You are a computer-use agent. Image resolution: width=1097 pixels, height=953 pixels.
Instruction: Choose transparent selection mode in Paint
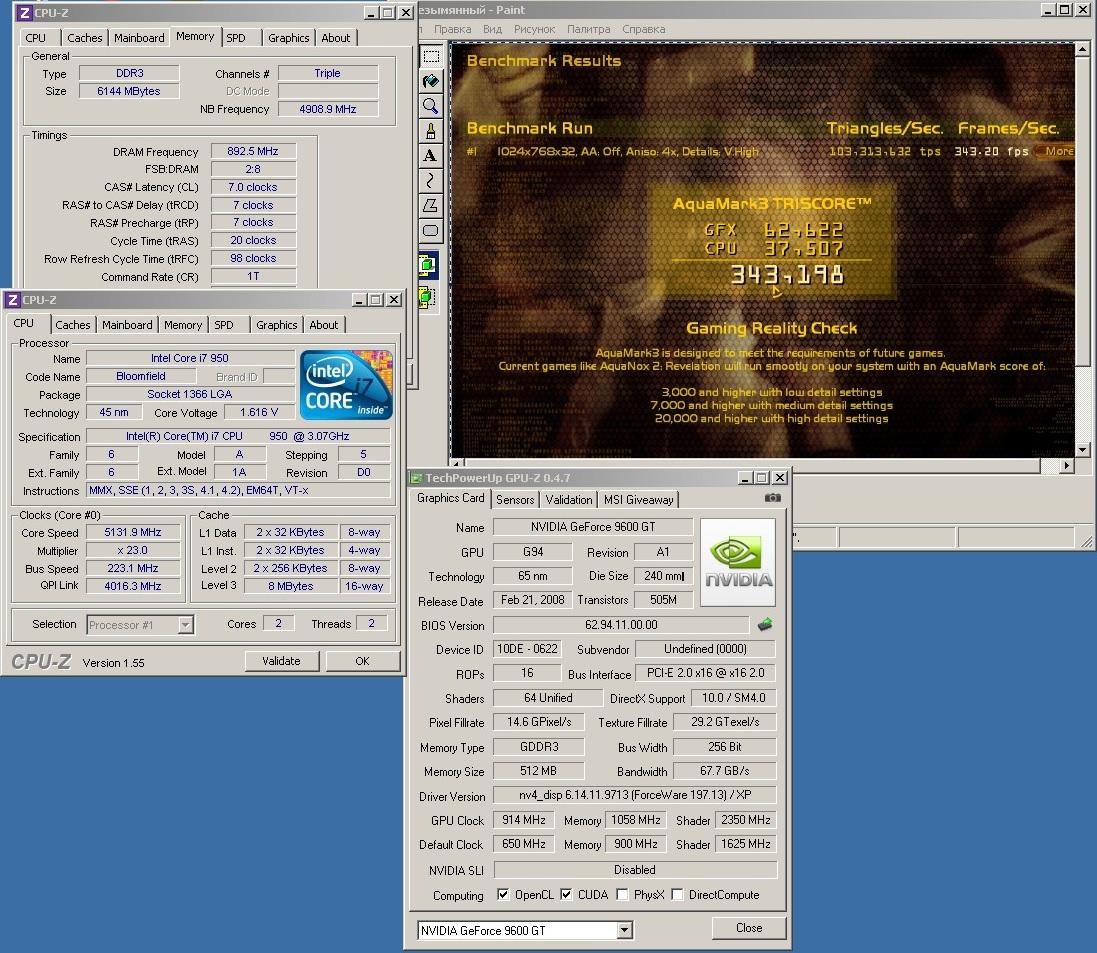428,297
